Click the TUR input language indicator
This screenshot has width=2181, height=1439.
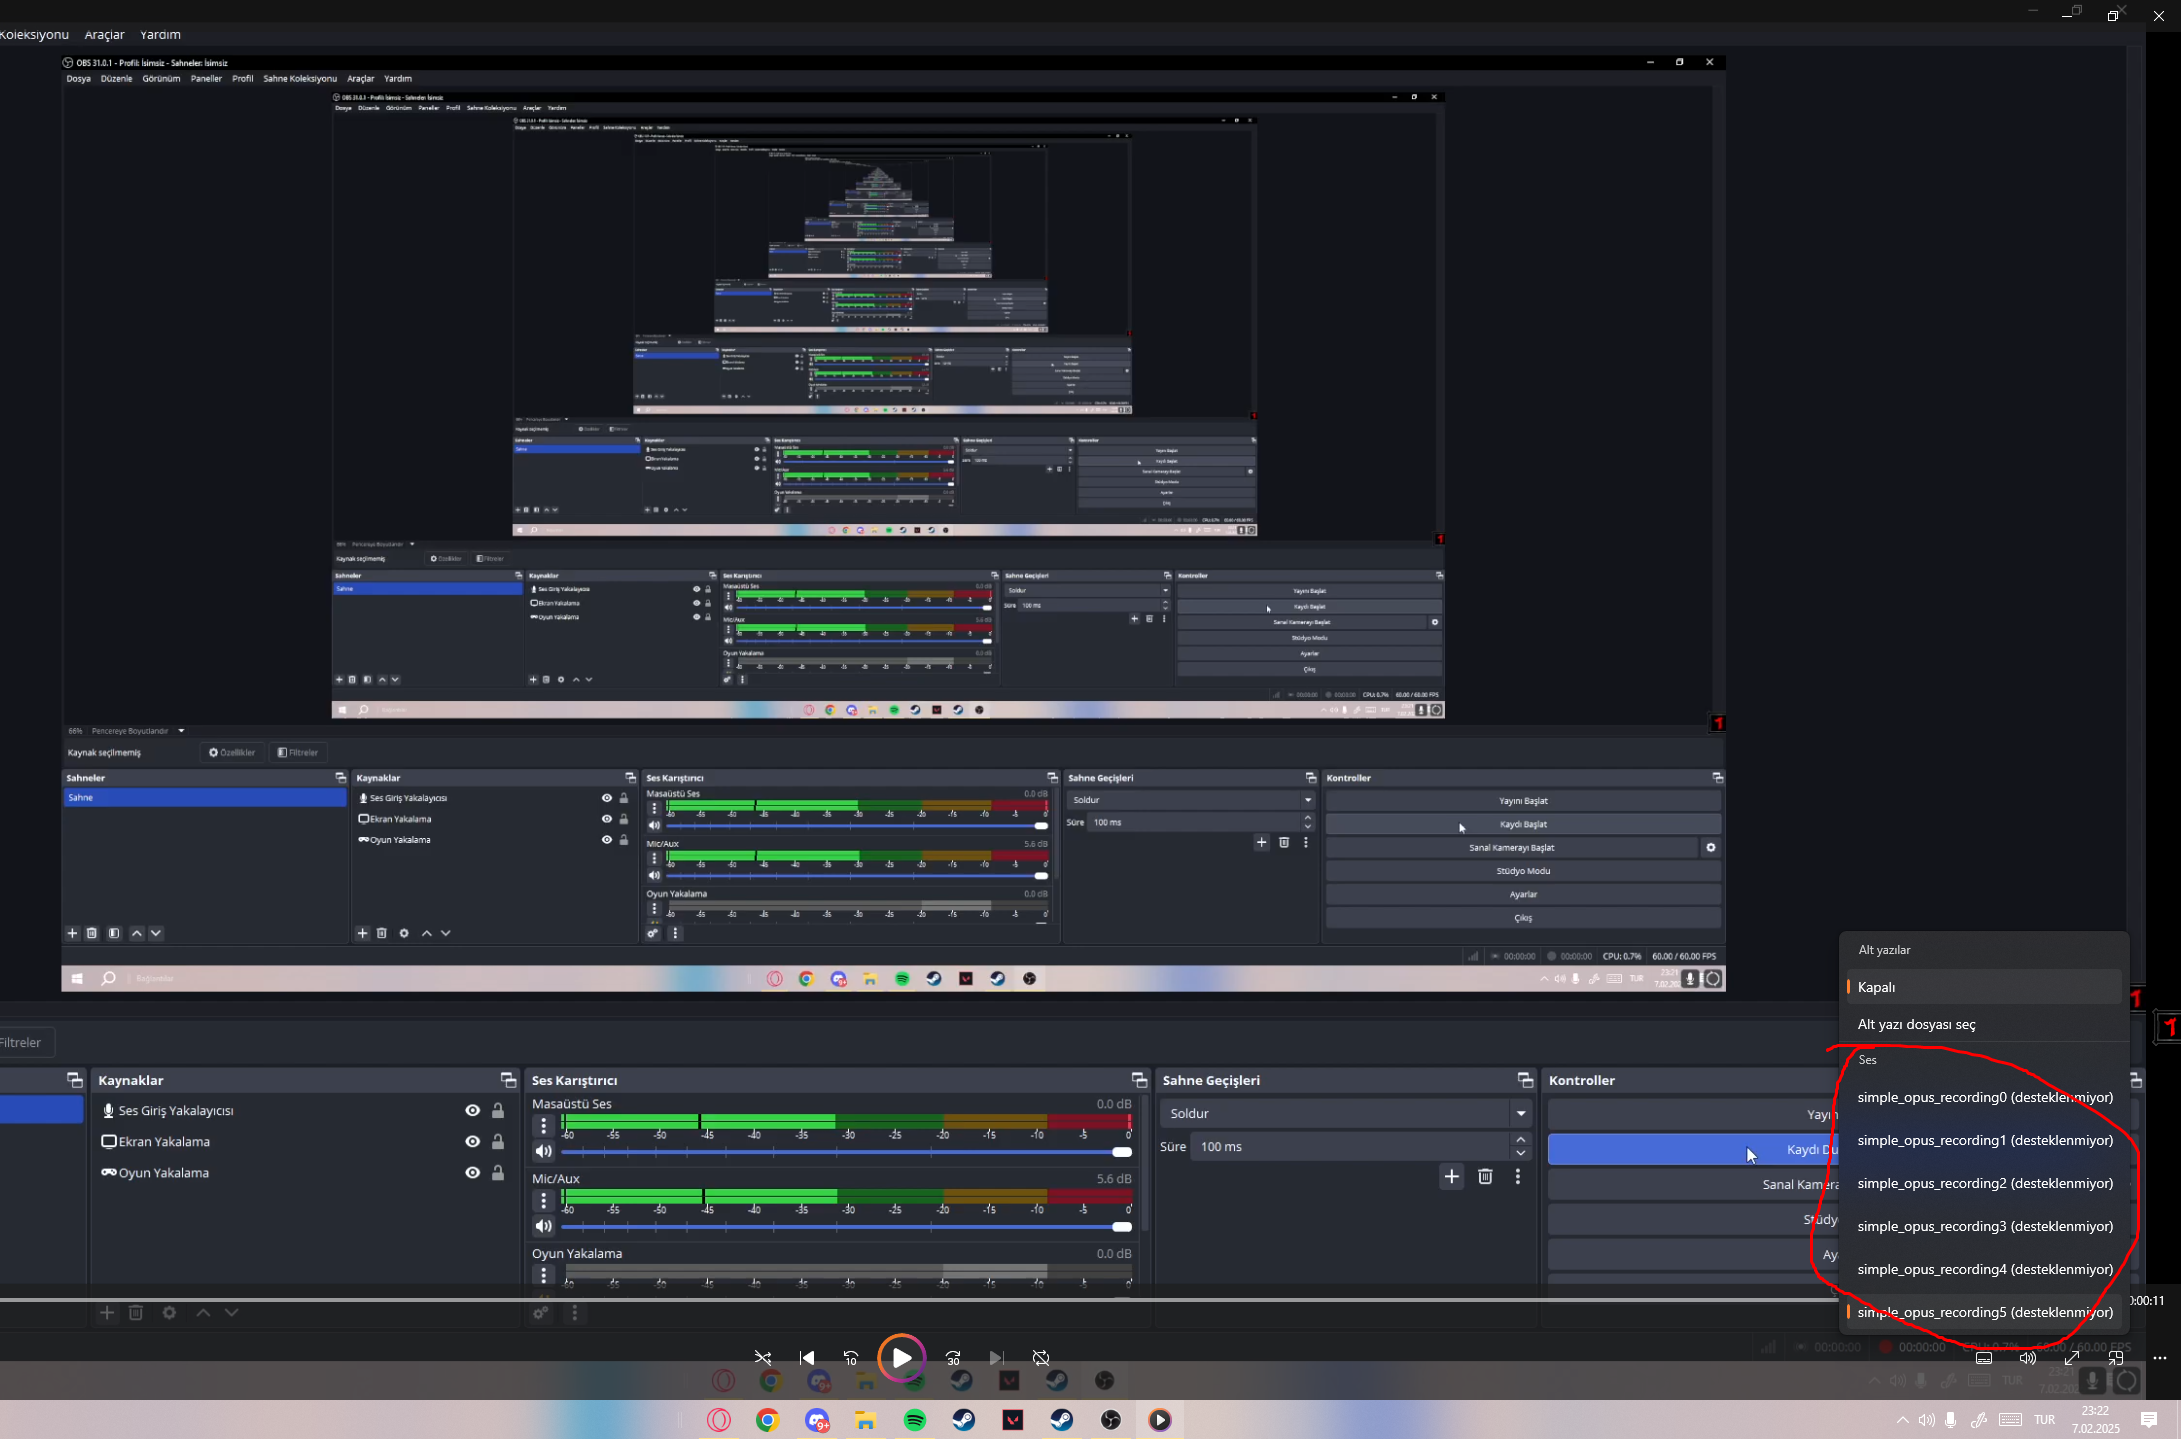tap(2044, 1419)
